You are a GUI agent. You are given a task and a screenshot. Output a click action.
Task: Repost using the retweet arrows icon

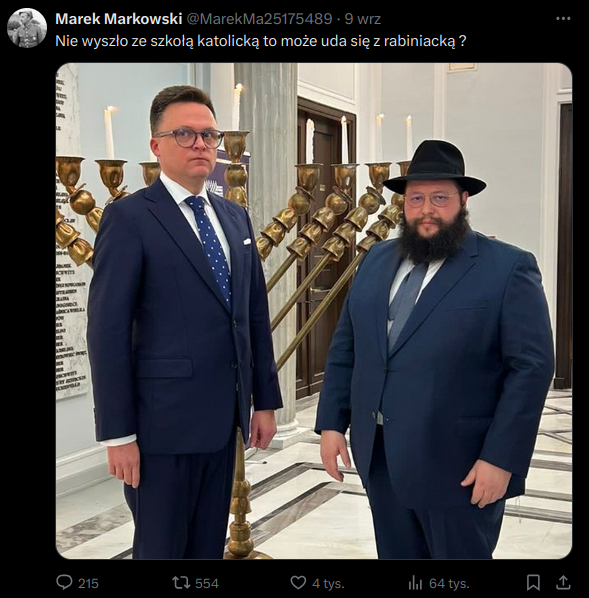(181, 582)
